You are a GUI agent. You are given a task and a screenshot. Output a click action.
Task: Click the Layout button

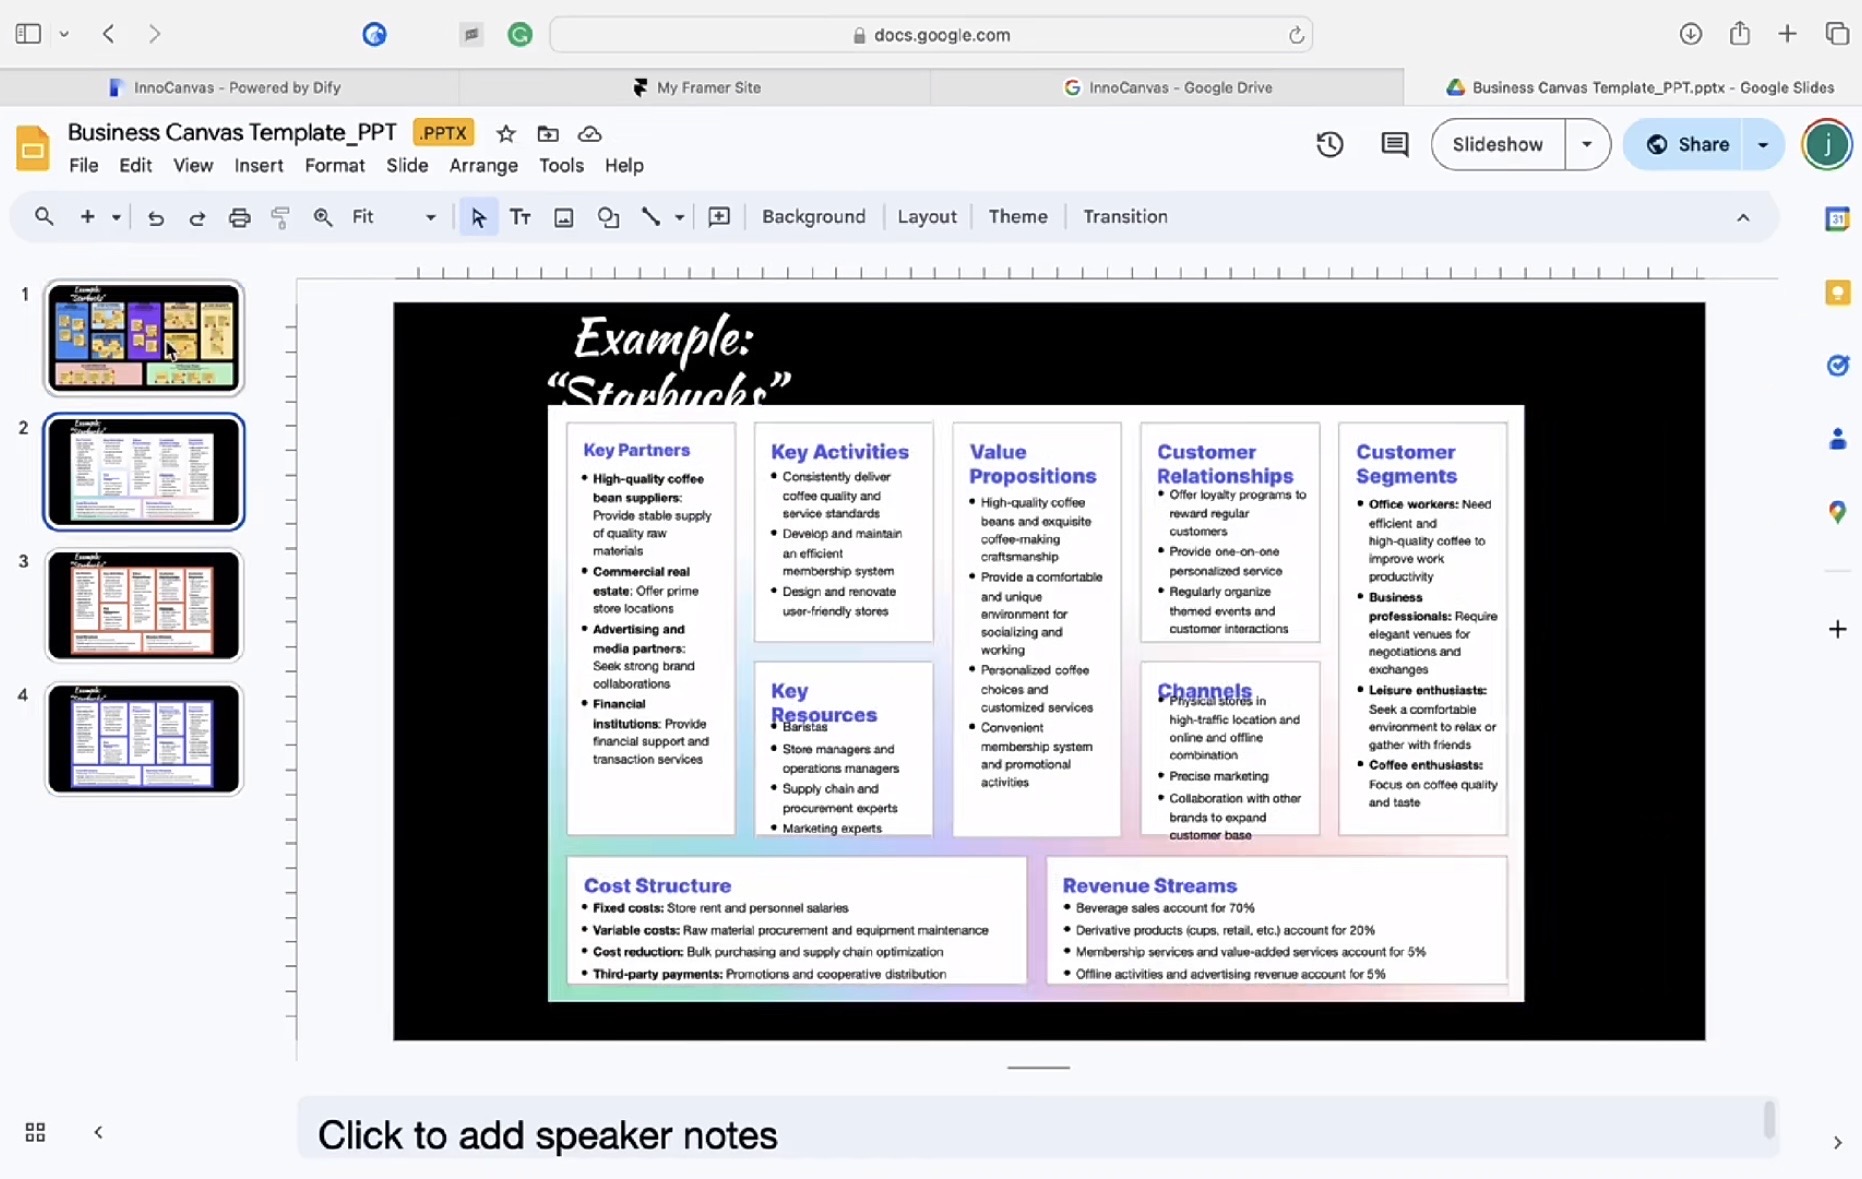tap(927, 216)
